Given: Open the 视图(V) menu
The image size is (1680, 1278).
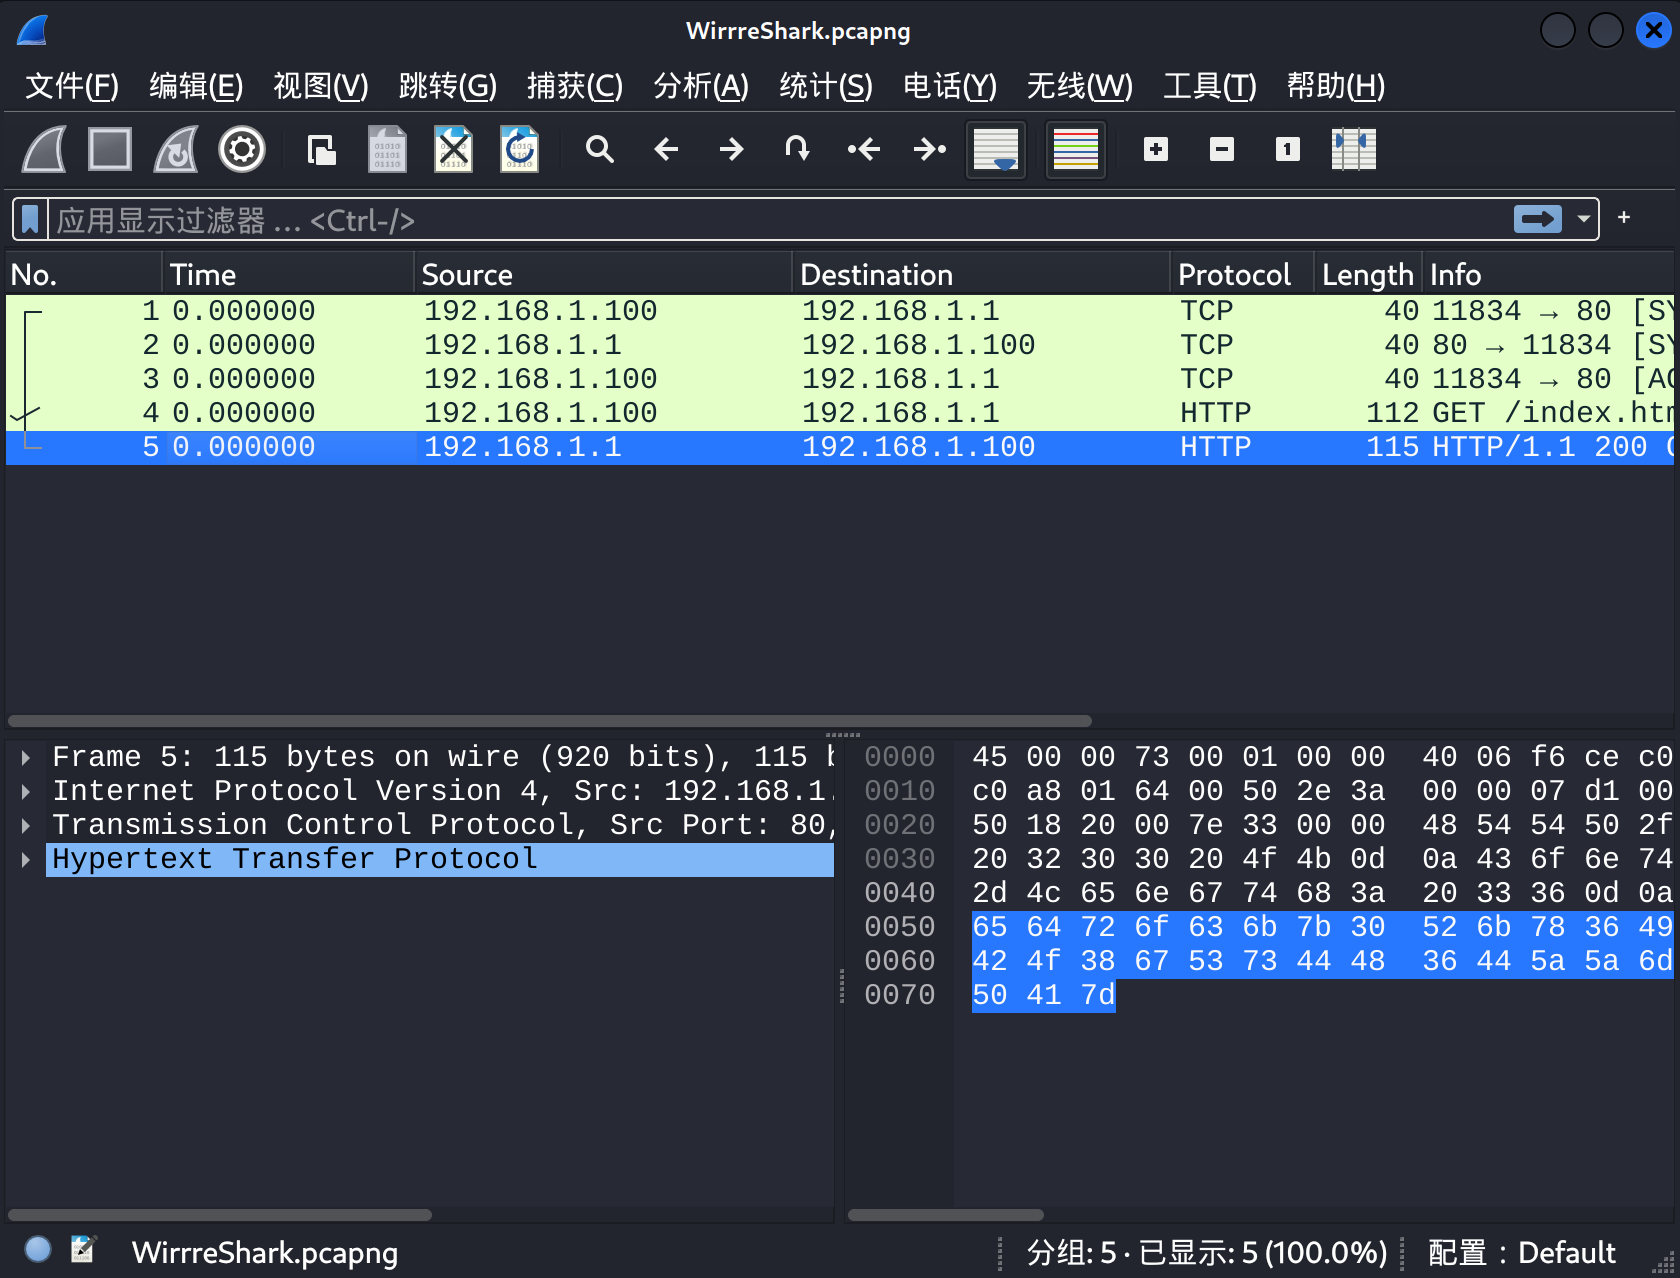Looking at the screenshot, I should coord(321,86).
